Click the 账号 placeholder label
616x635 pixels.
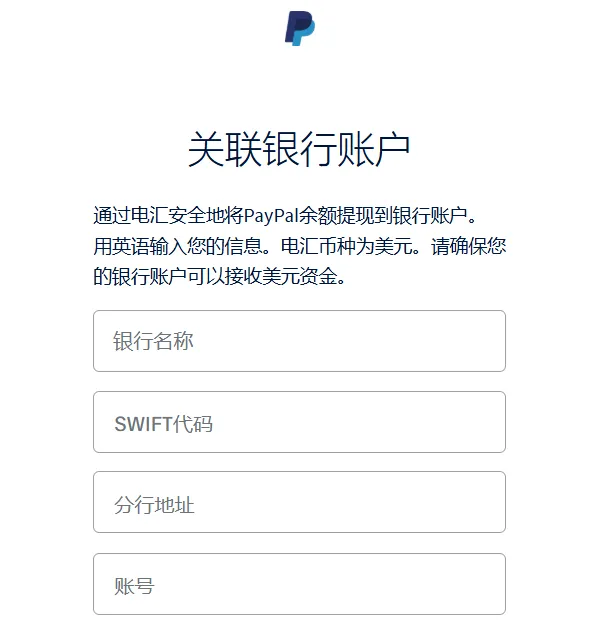[x=134, y=586]
